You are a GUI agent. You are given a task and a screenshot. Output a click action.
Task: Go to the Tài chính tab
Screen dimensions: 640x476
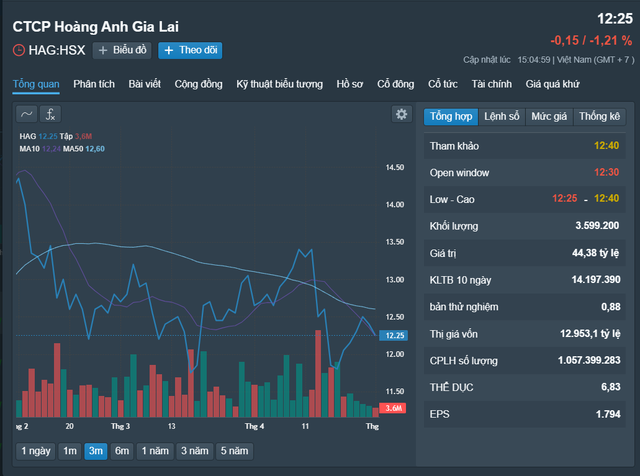pos(492,84)
